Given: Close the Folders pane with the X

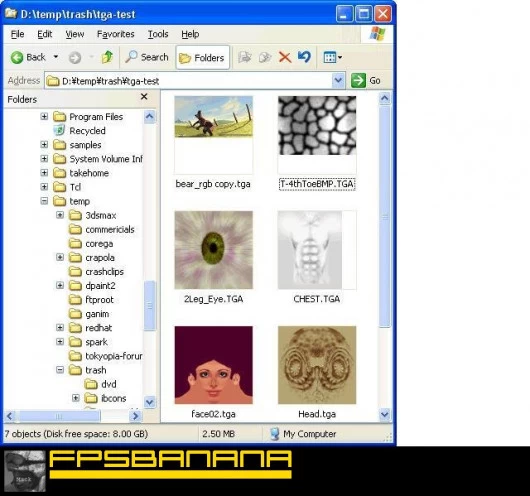Looking at the screenshot, I should 144,97.
